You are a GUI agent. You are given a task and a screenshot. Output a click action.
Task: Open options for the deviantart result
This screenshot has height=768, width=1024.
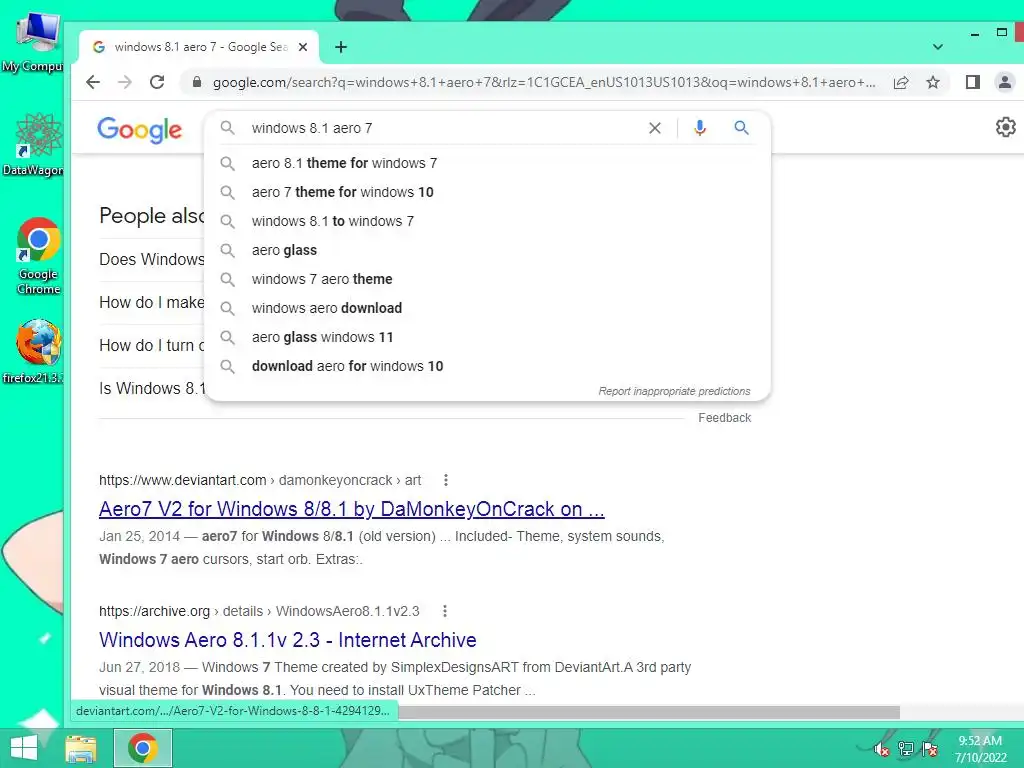click(446, 480)
